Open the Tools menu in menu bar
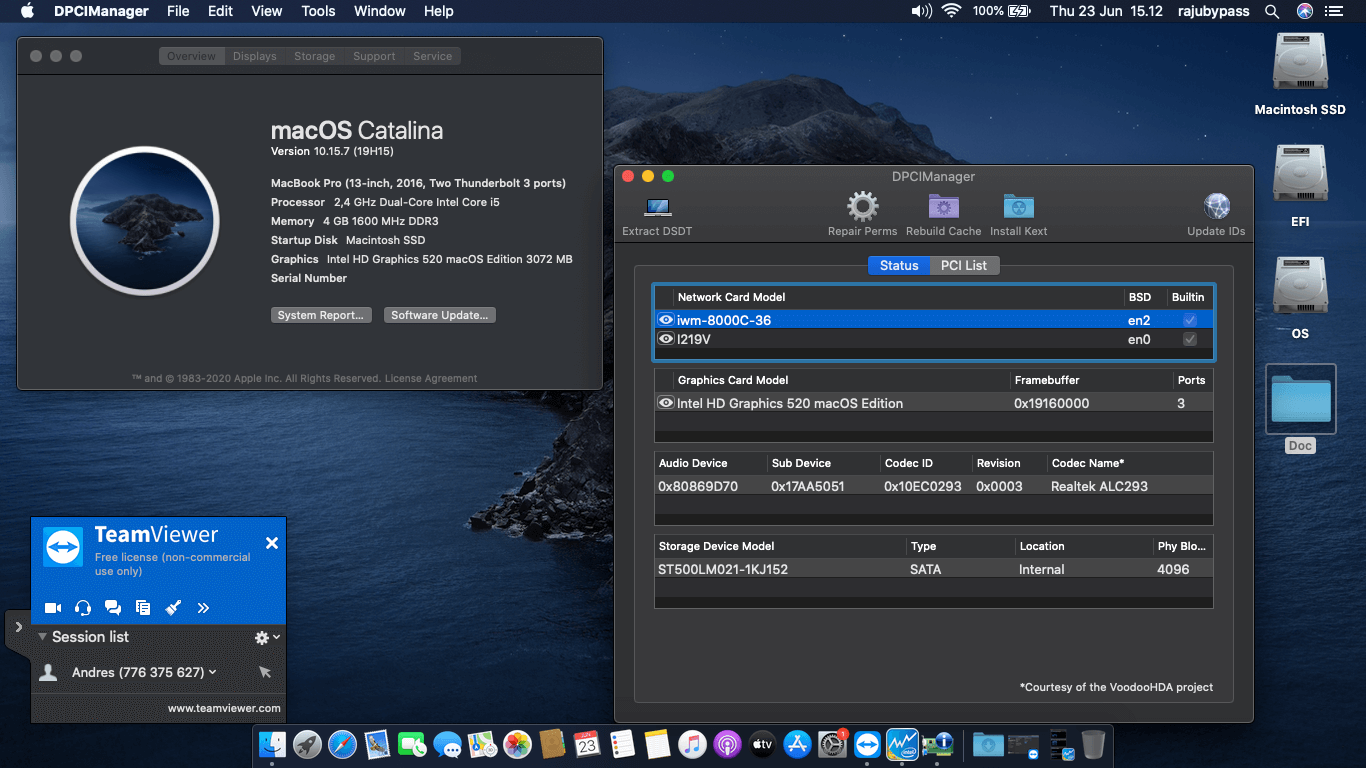Viewport: 1366px width, 768px height. (318, 11)
